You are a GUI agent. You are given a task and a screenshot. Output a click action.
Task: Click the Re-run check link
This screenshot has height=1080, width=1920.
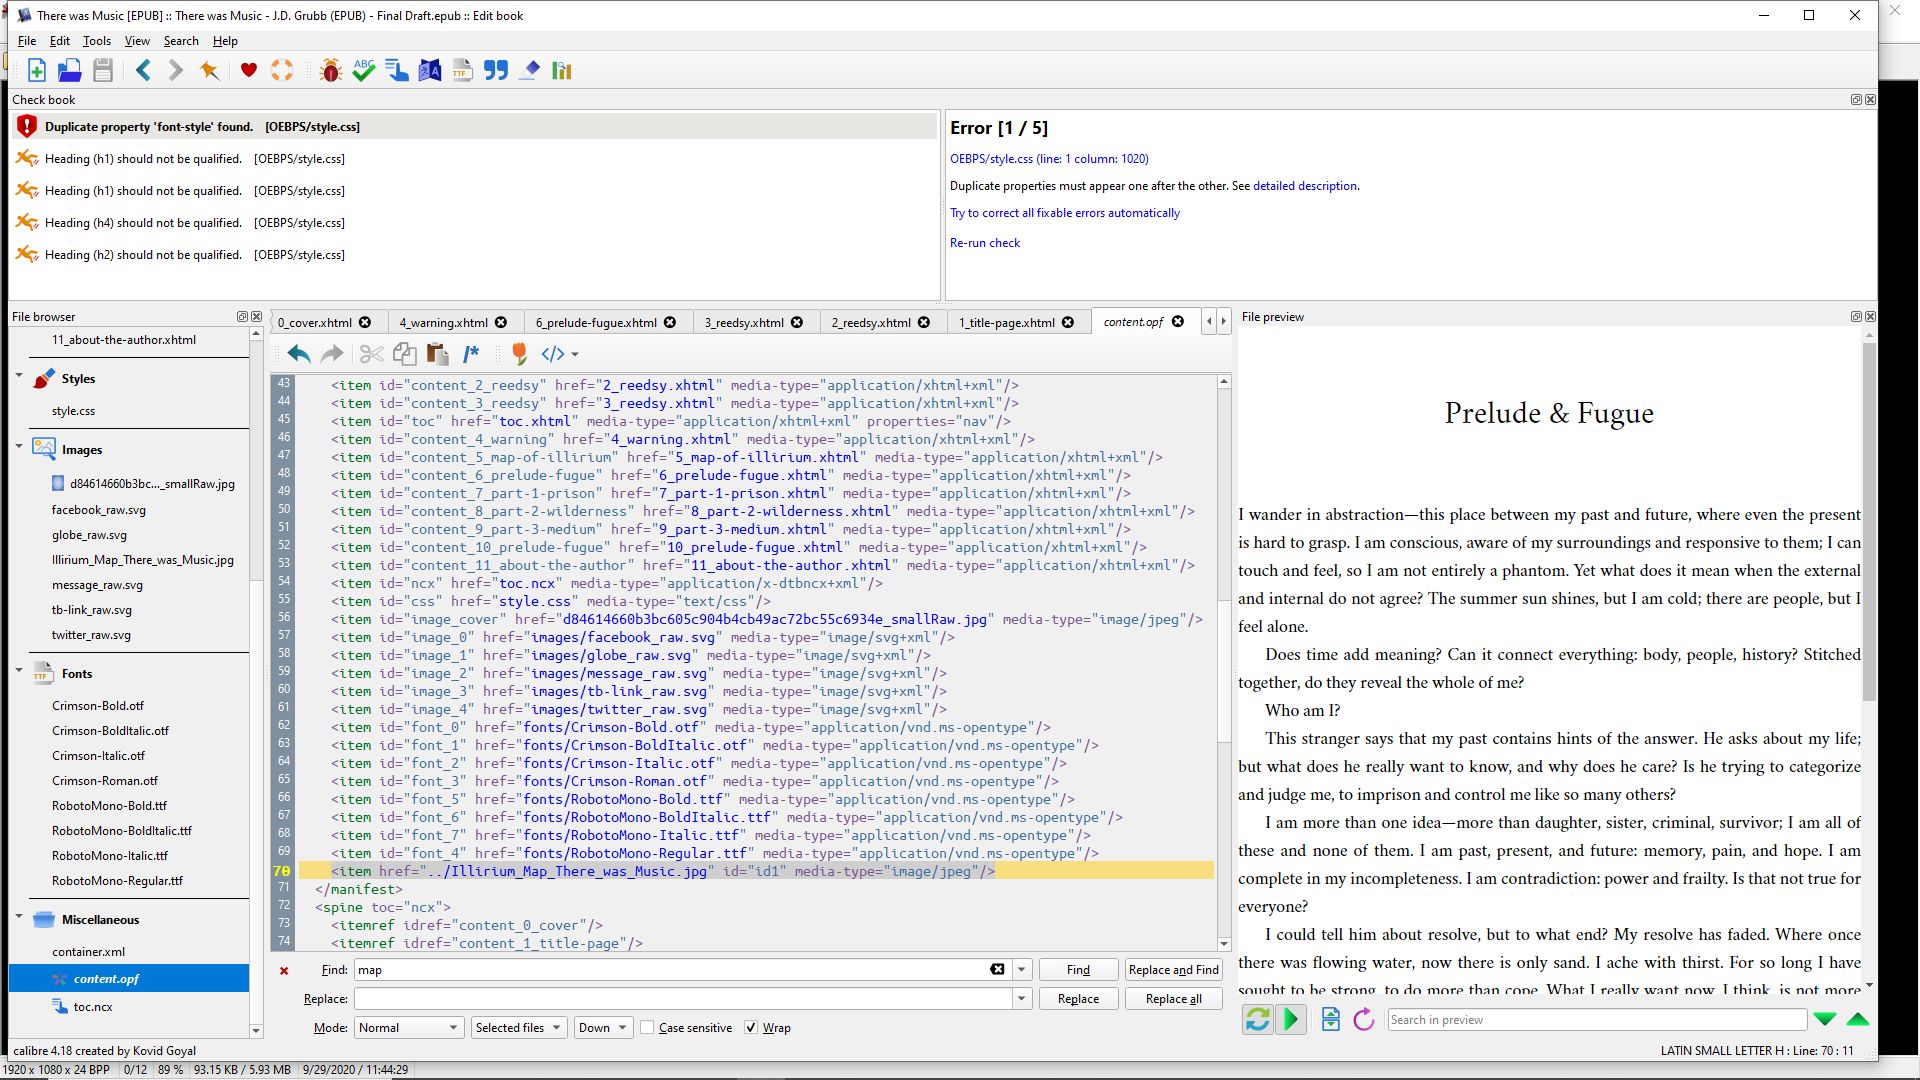tap(985, 243)
